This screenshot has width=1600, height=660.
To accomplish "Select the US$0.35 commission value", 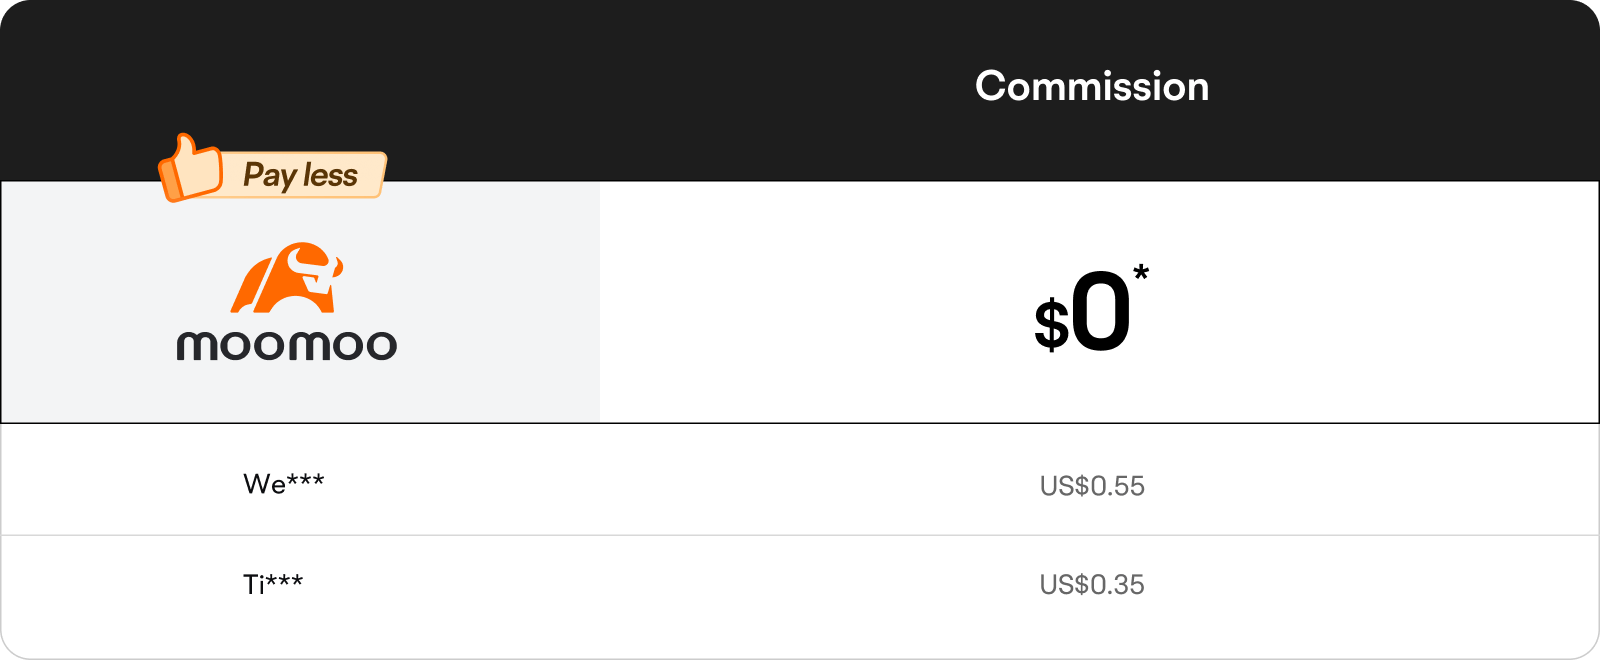I will (1092, 585).
